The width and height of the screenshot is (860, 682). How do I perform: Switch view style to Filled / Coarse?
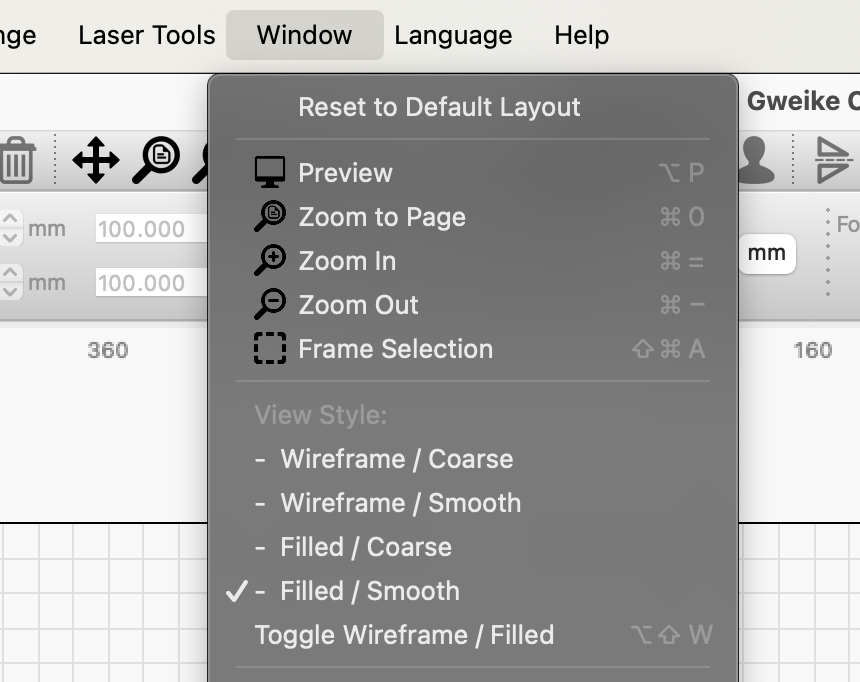point(365,547)
